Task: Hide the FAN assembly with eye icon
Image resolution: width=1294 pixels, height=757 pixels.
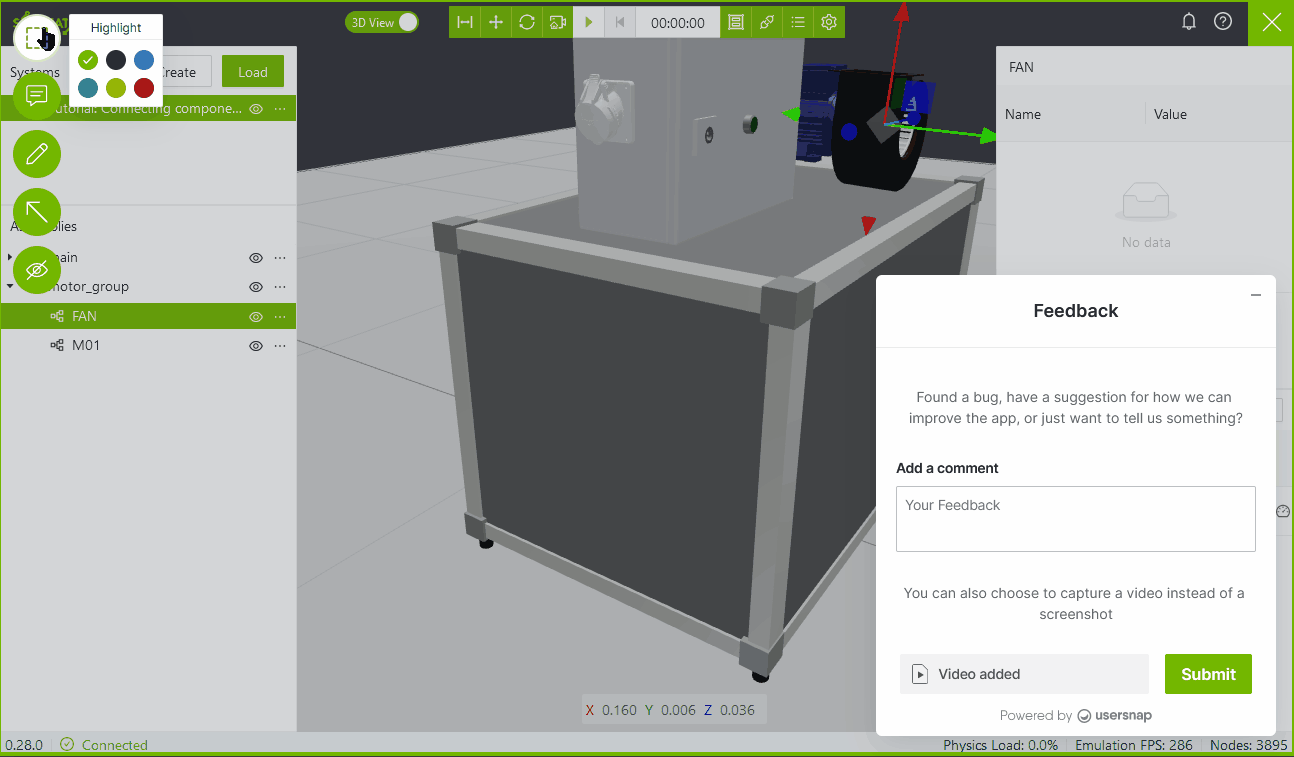Action: tap(256, 316)
